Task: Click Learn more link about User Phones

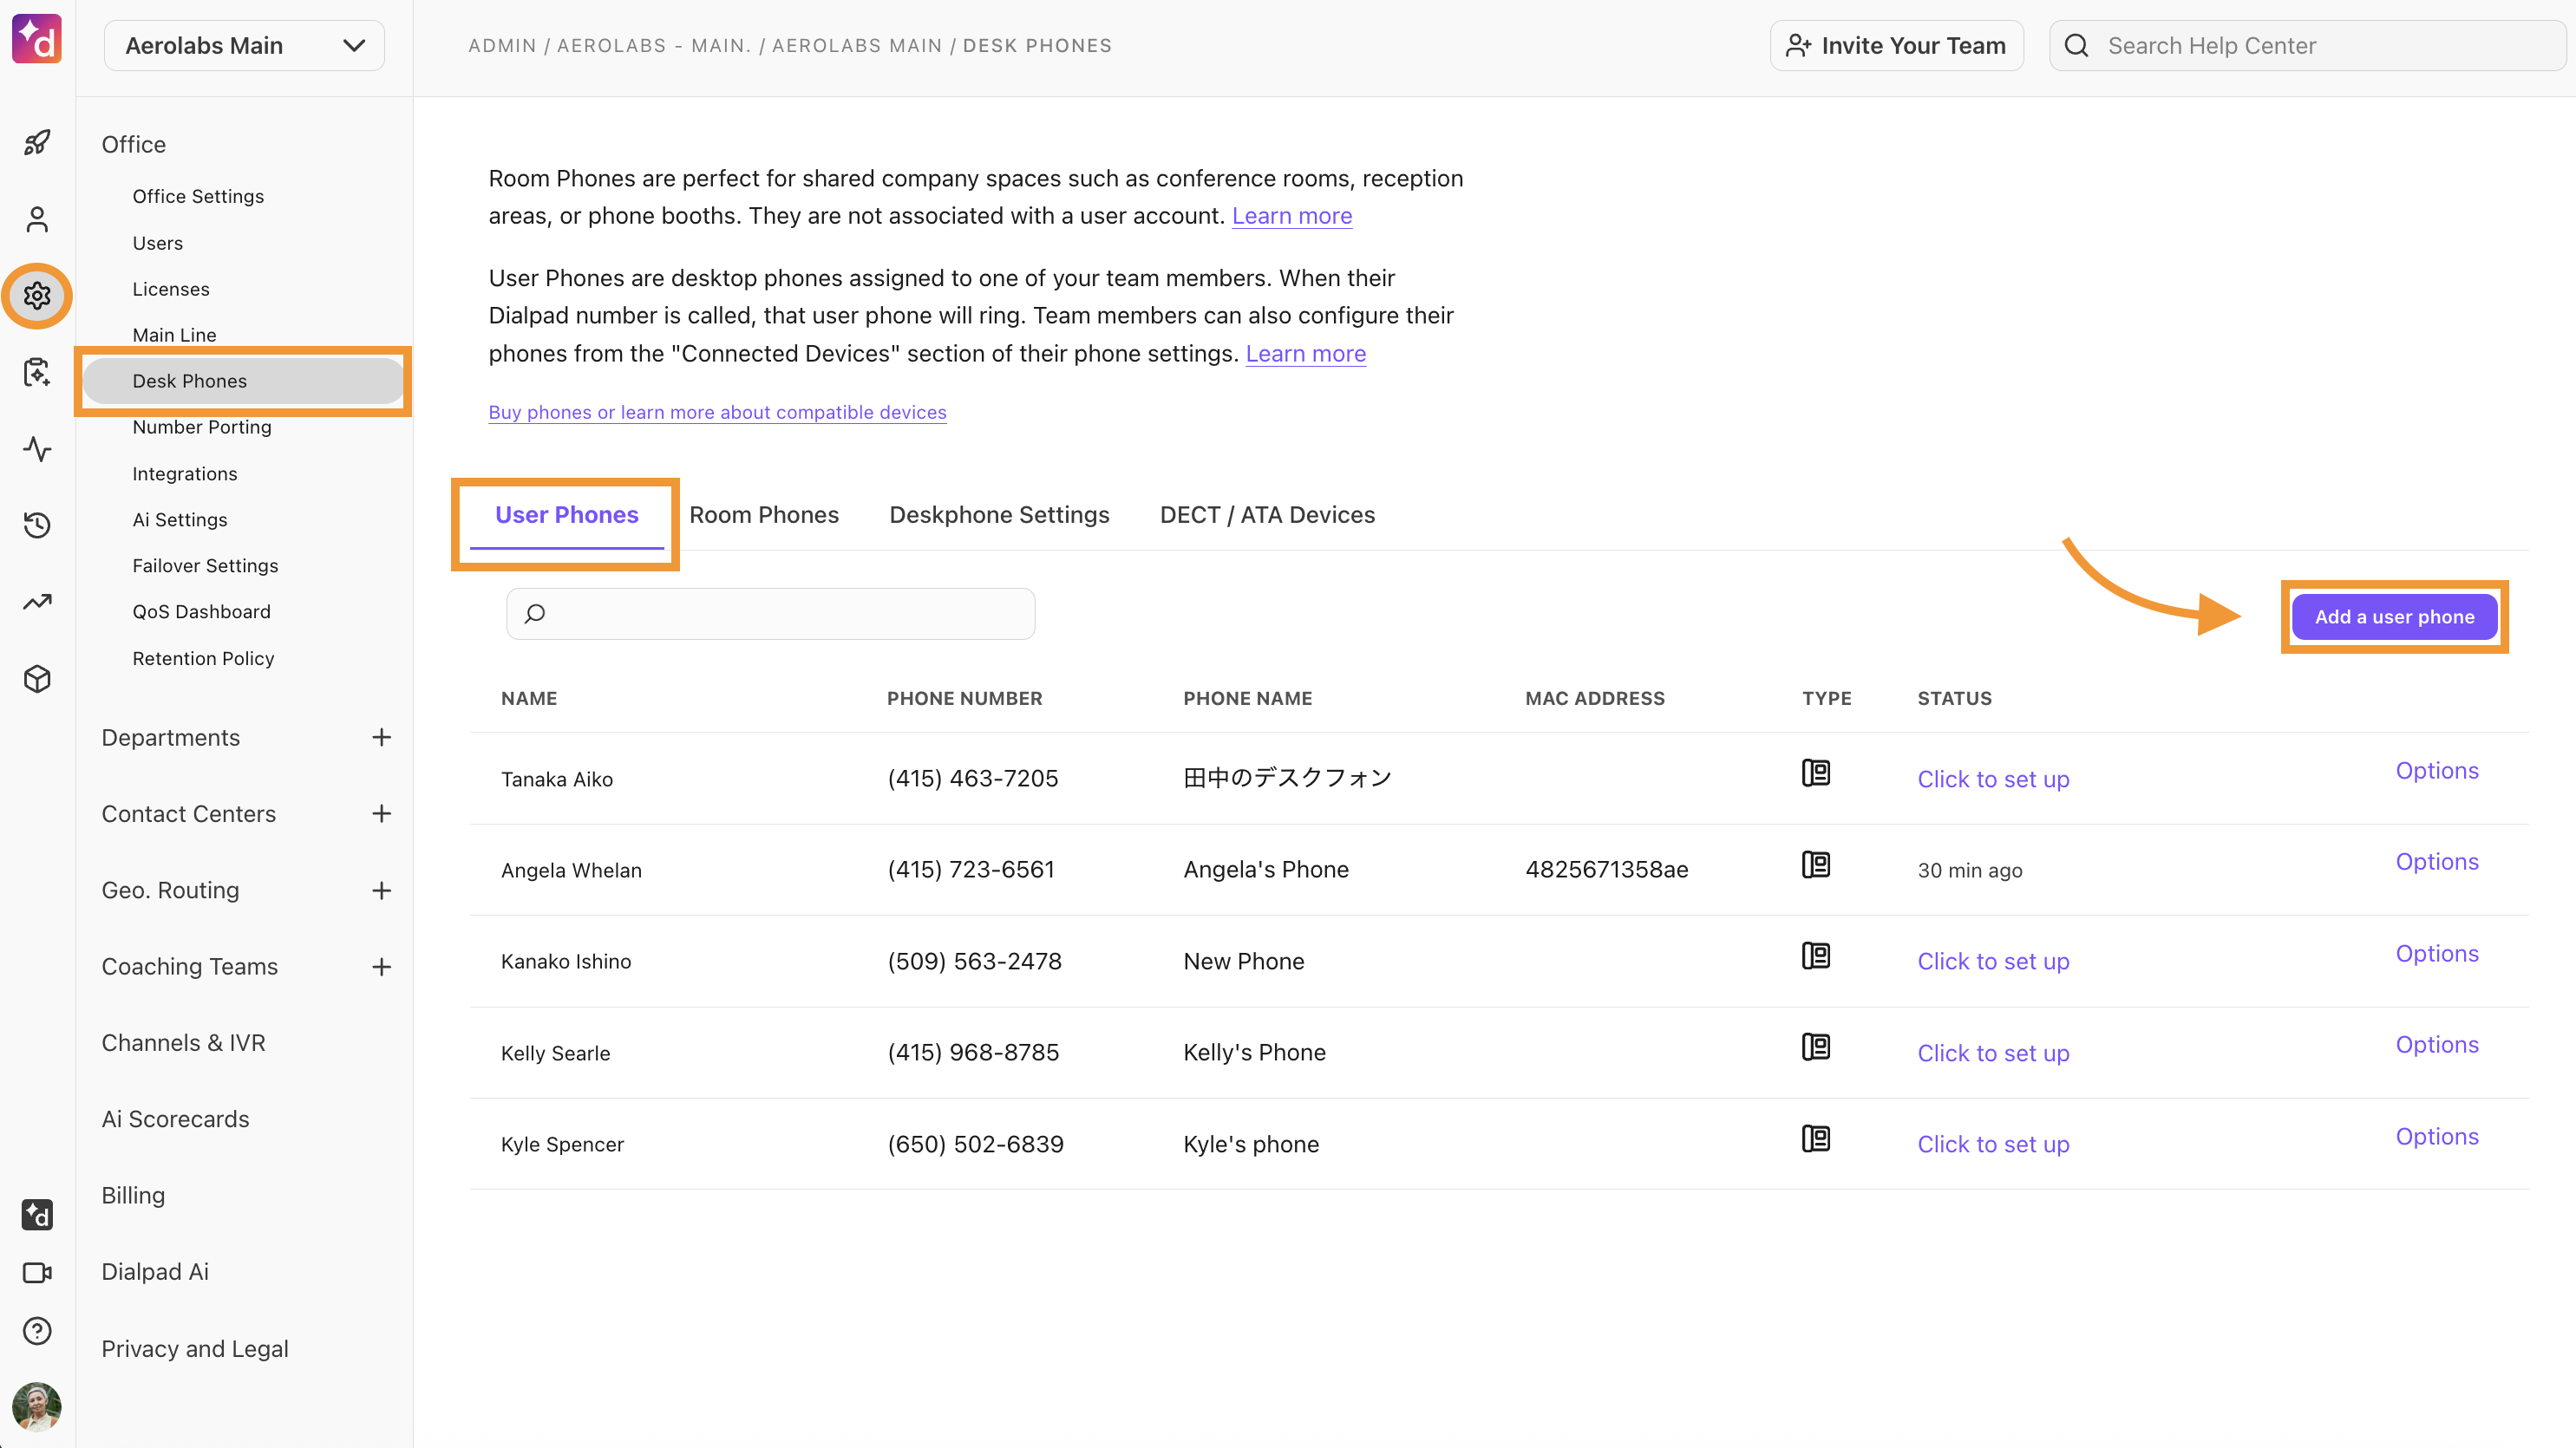Action: point(1306,354)
